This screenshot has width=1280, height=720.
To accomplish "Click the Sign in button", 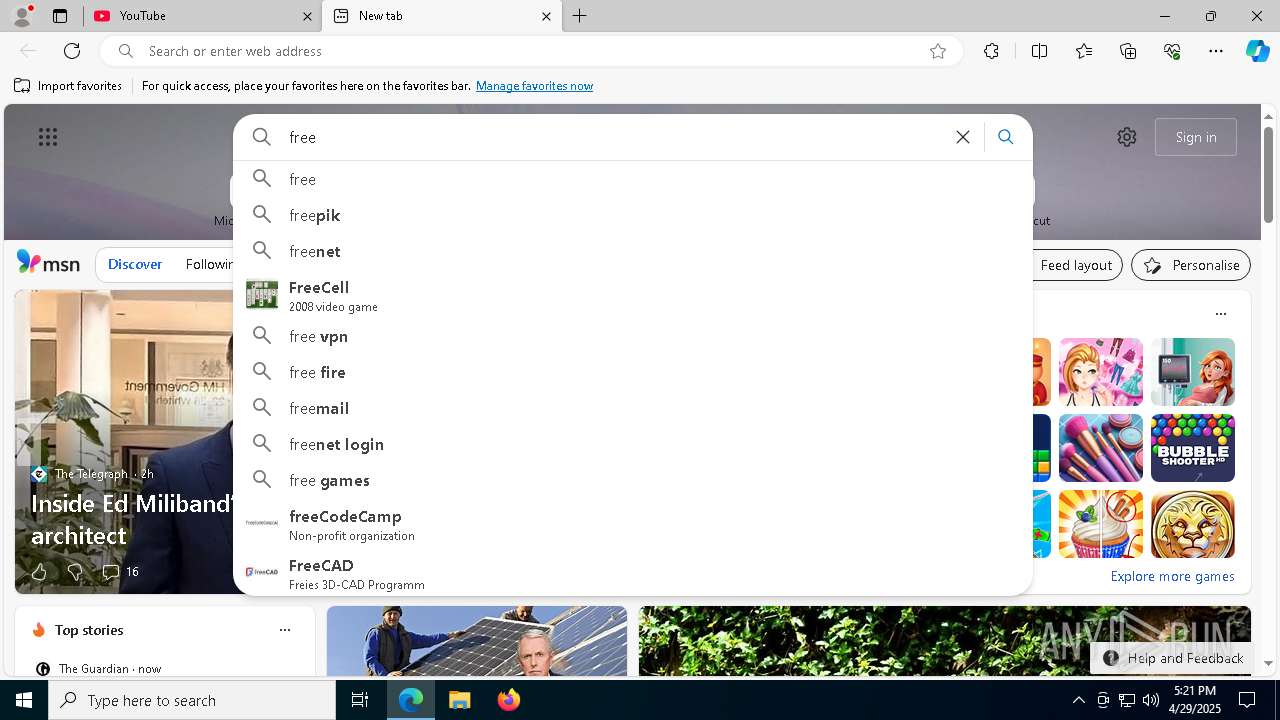I will [1196, 137].
